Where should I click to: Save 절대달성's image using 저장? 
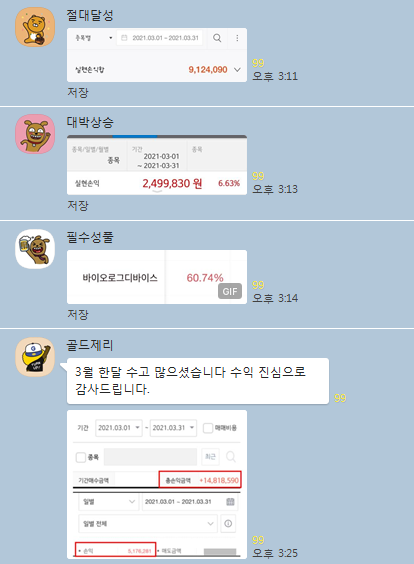click(x=78, y=92)
